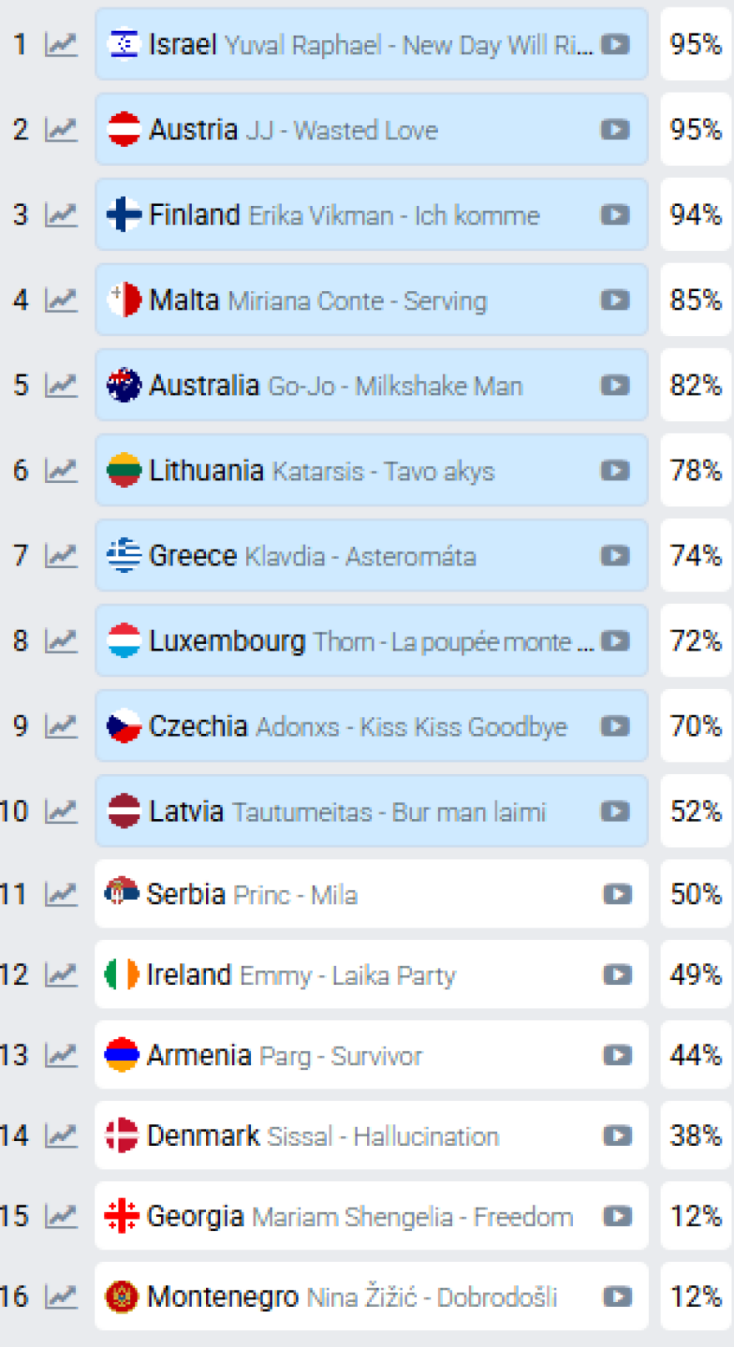This screenshot has width=734, height=1347.
Task: Click Australia's flag icon
Action: 124,385
